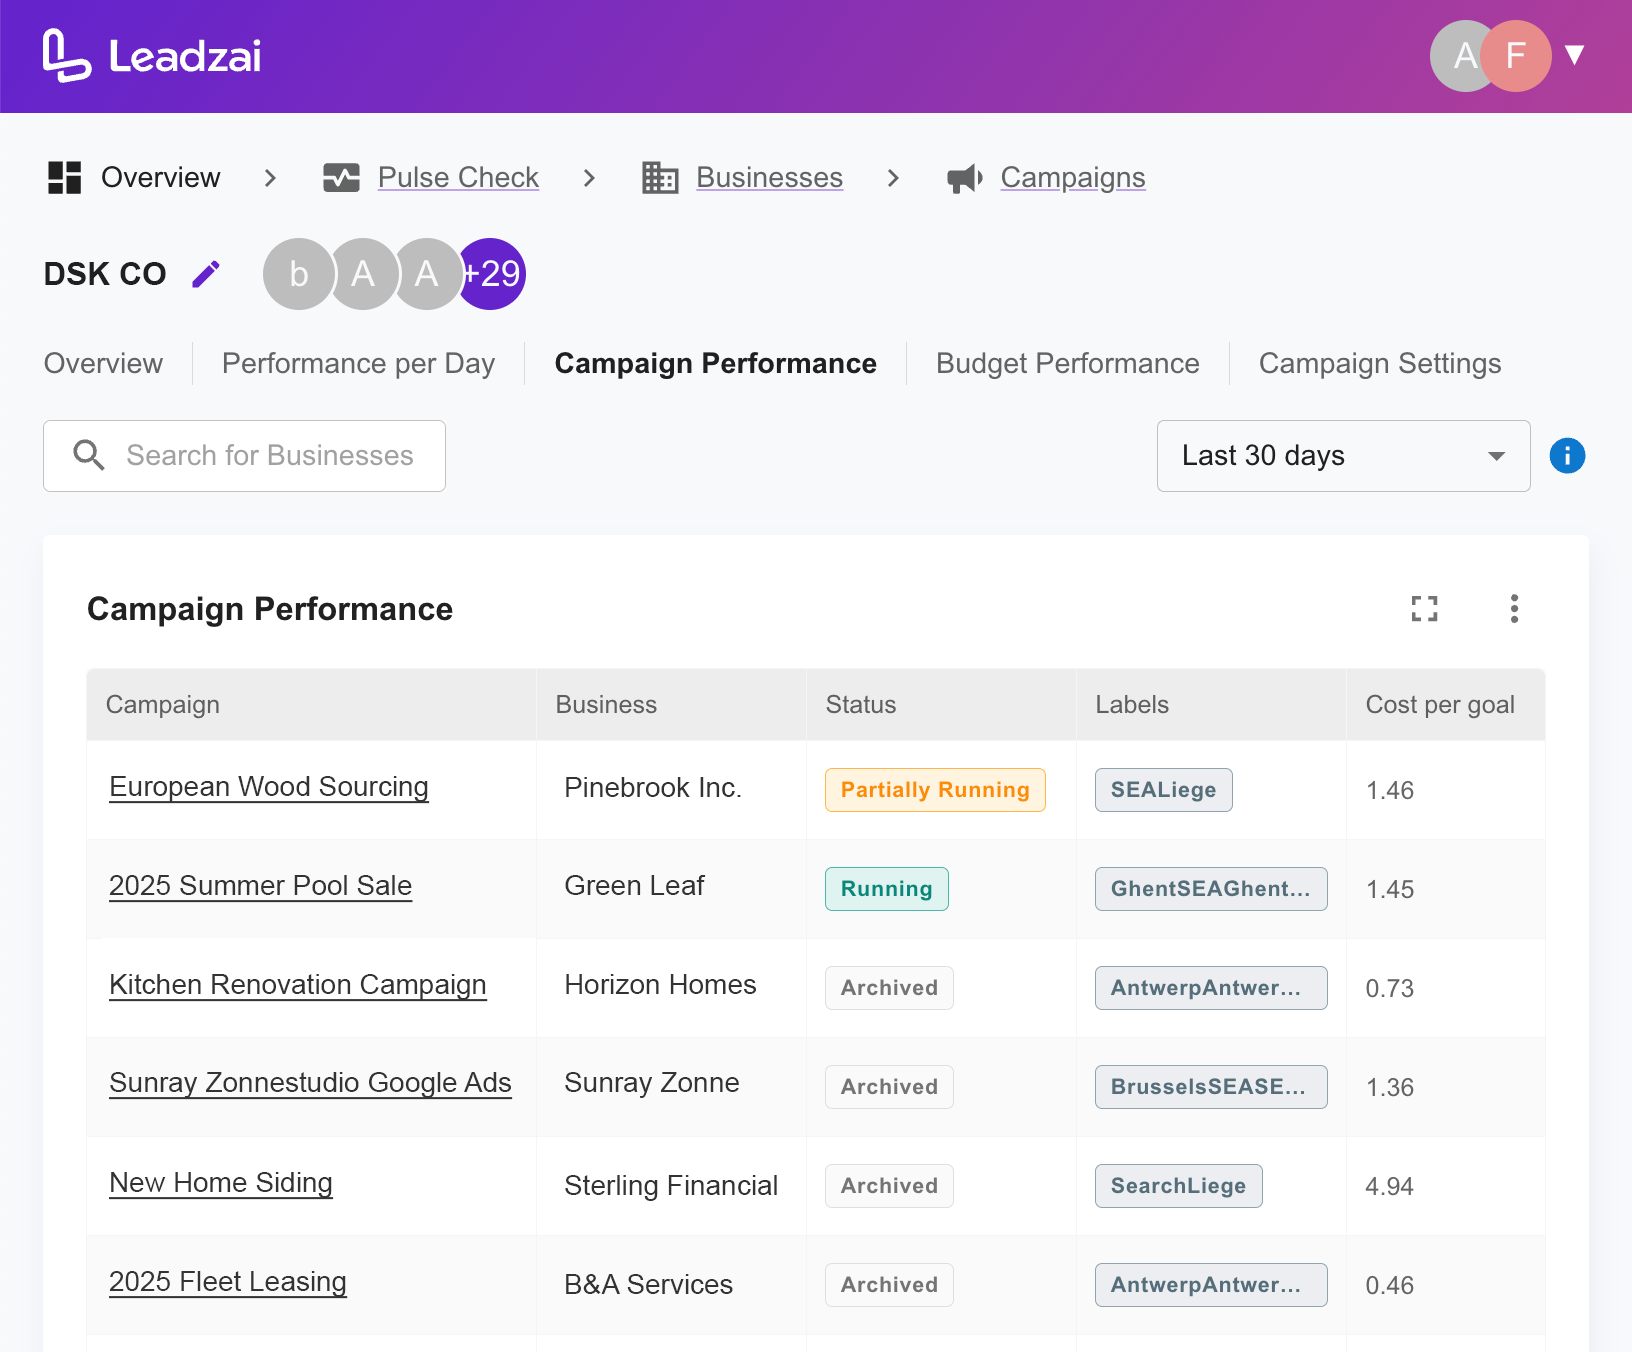Image resolution: width=1632 pixels, height=1352 pixels.
Task: Click the orange F user avatar
Action: 1516,56
